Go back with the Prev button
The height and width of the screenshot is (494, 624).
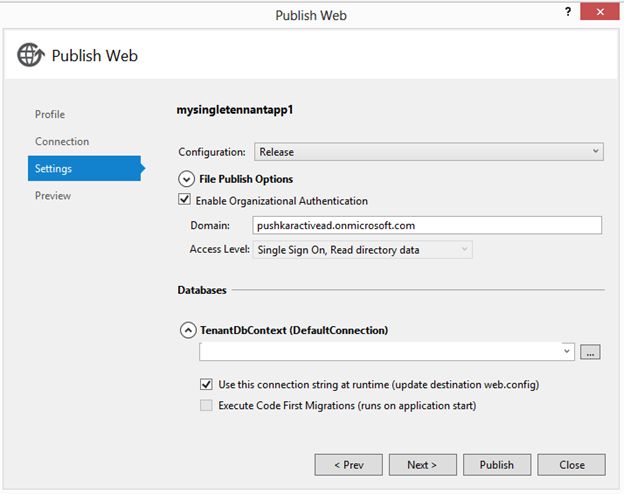348,465
